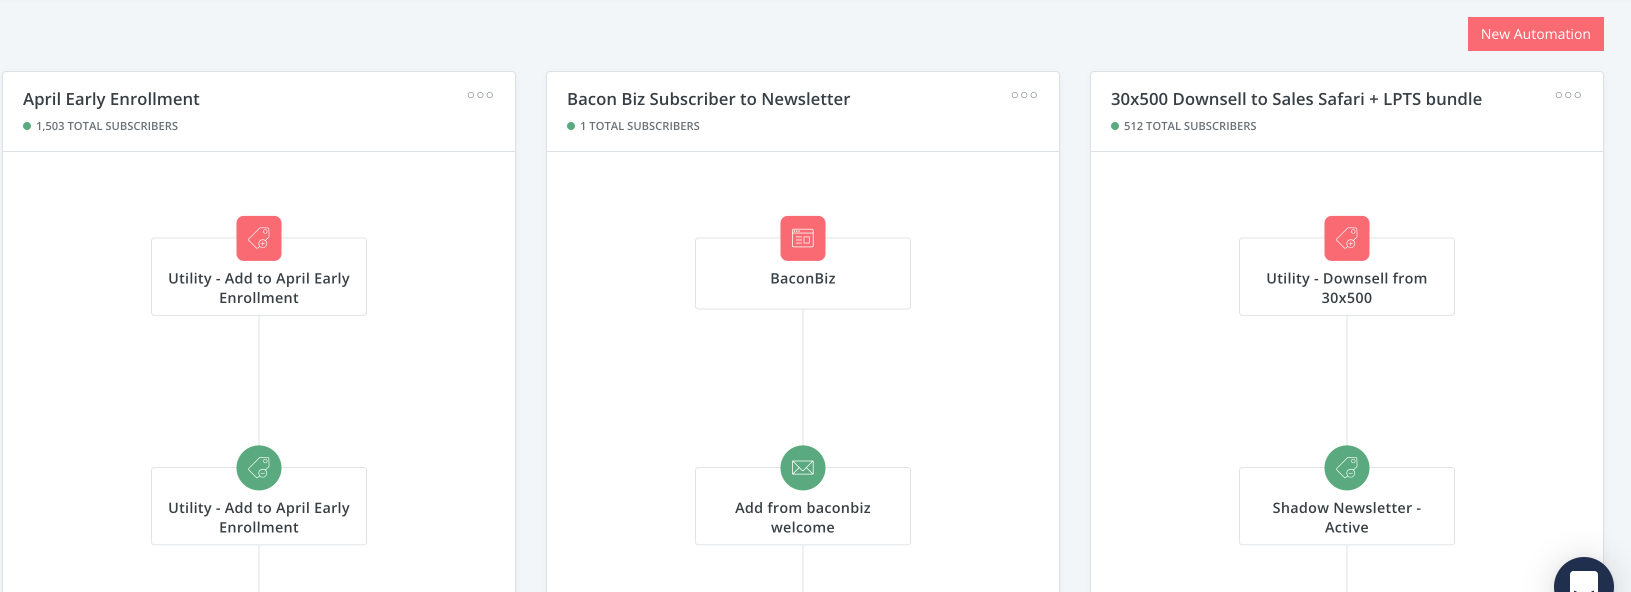Click red tag icon in April Early Enrollment

(x=259, y=238)
